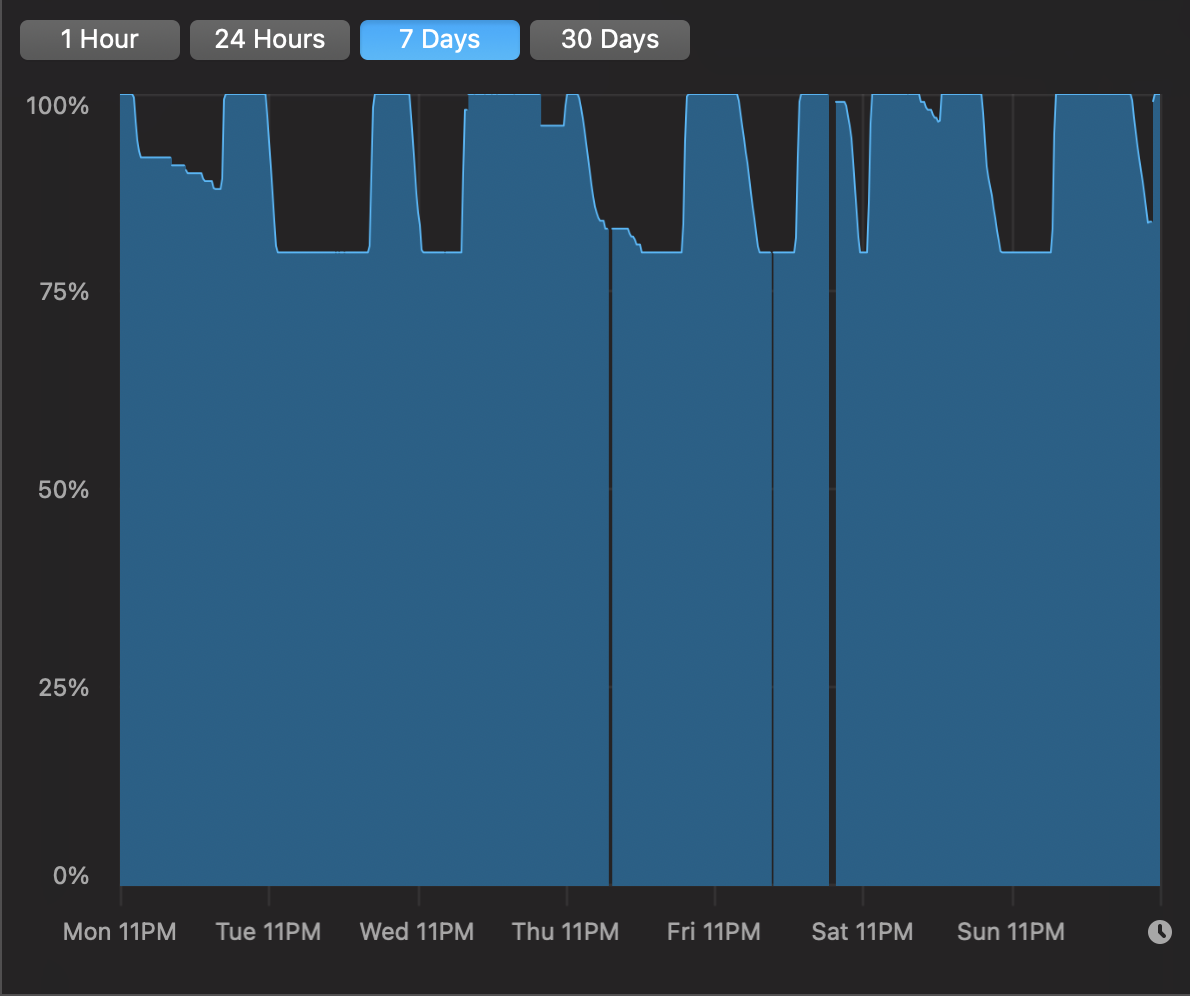This screenshot has height=996, width=1190.
Task: Click the Thu 11PM time label
Action: [x=565, y=931]
